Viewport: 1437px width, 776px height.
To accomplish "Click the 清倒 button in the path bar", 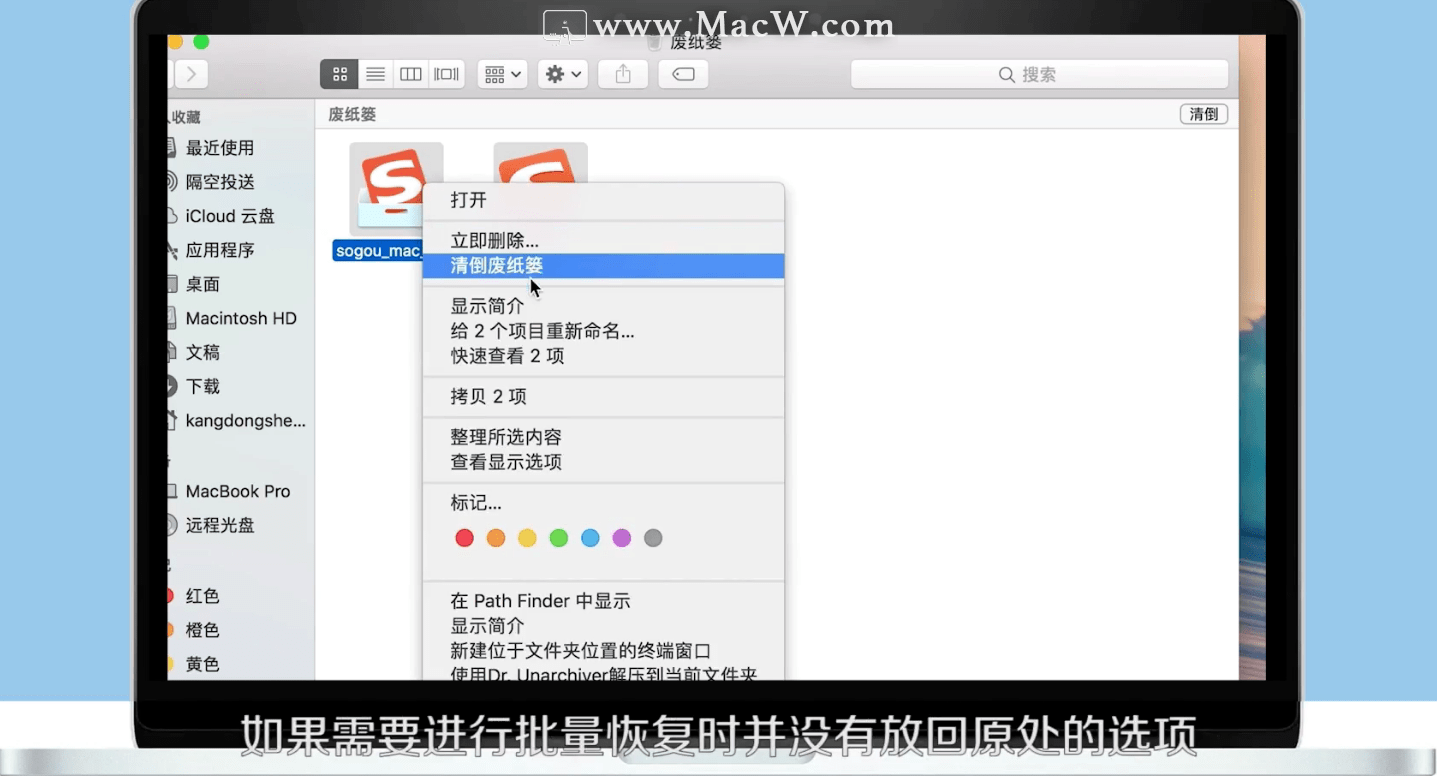I will point(1204,114).
